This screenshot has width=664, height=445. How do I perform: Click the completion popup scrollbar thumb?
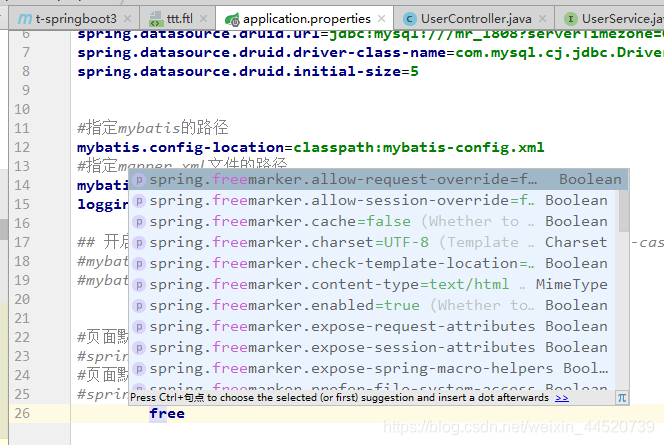[x=623, y=211]
